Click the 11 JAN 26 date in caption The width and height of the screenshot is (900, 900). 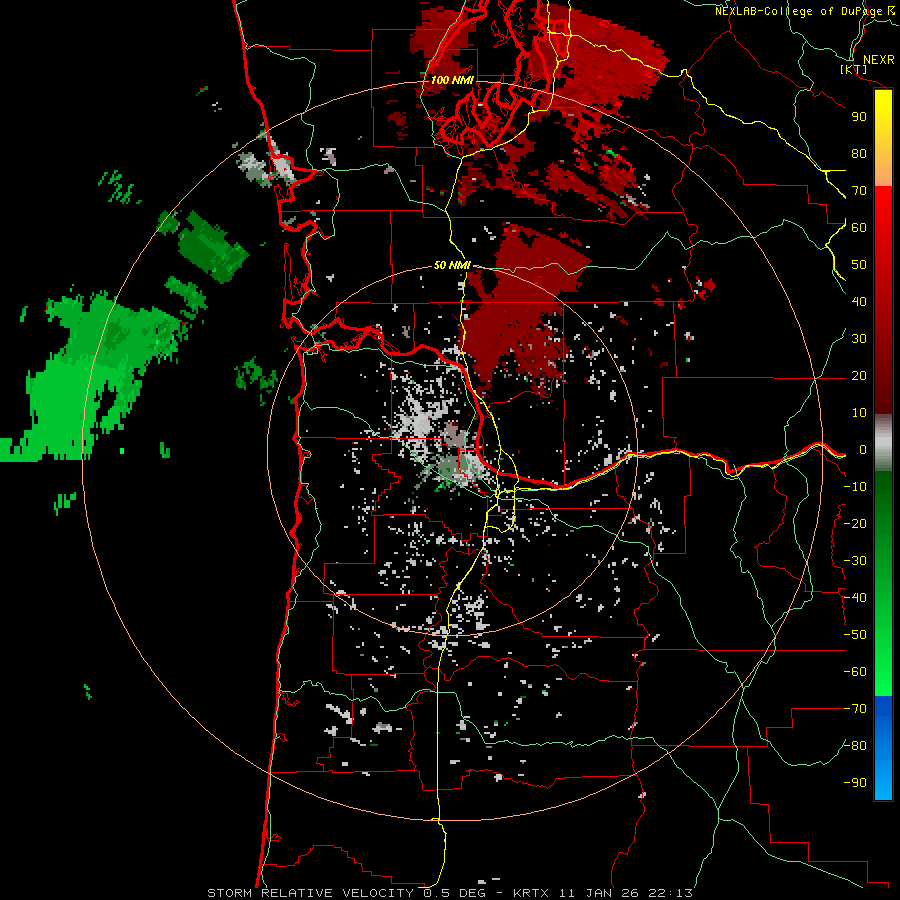(599, 893)
